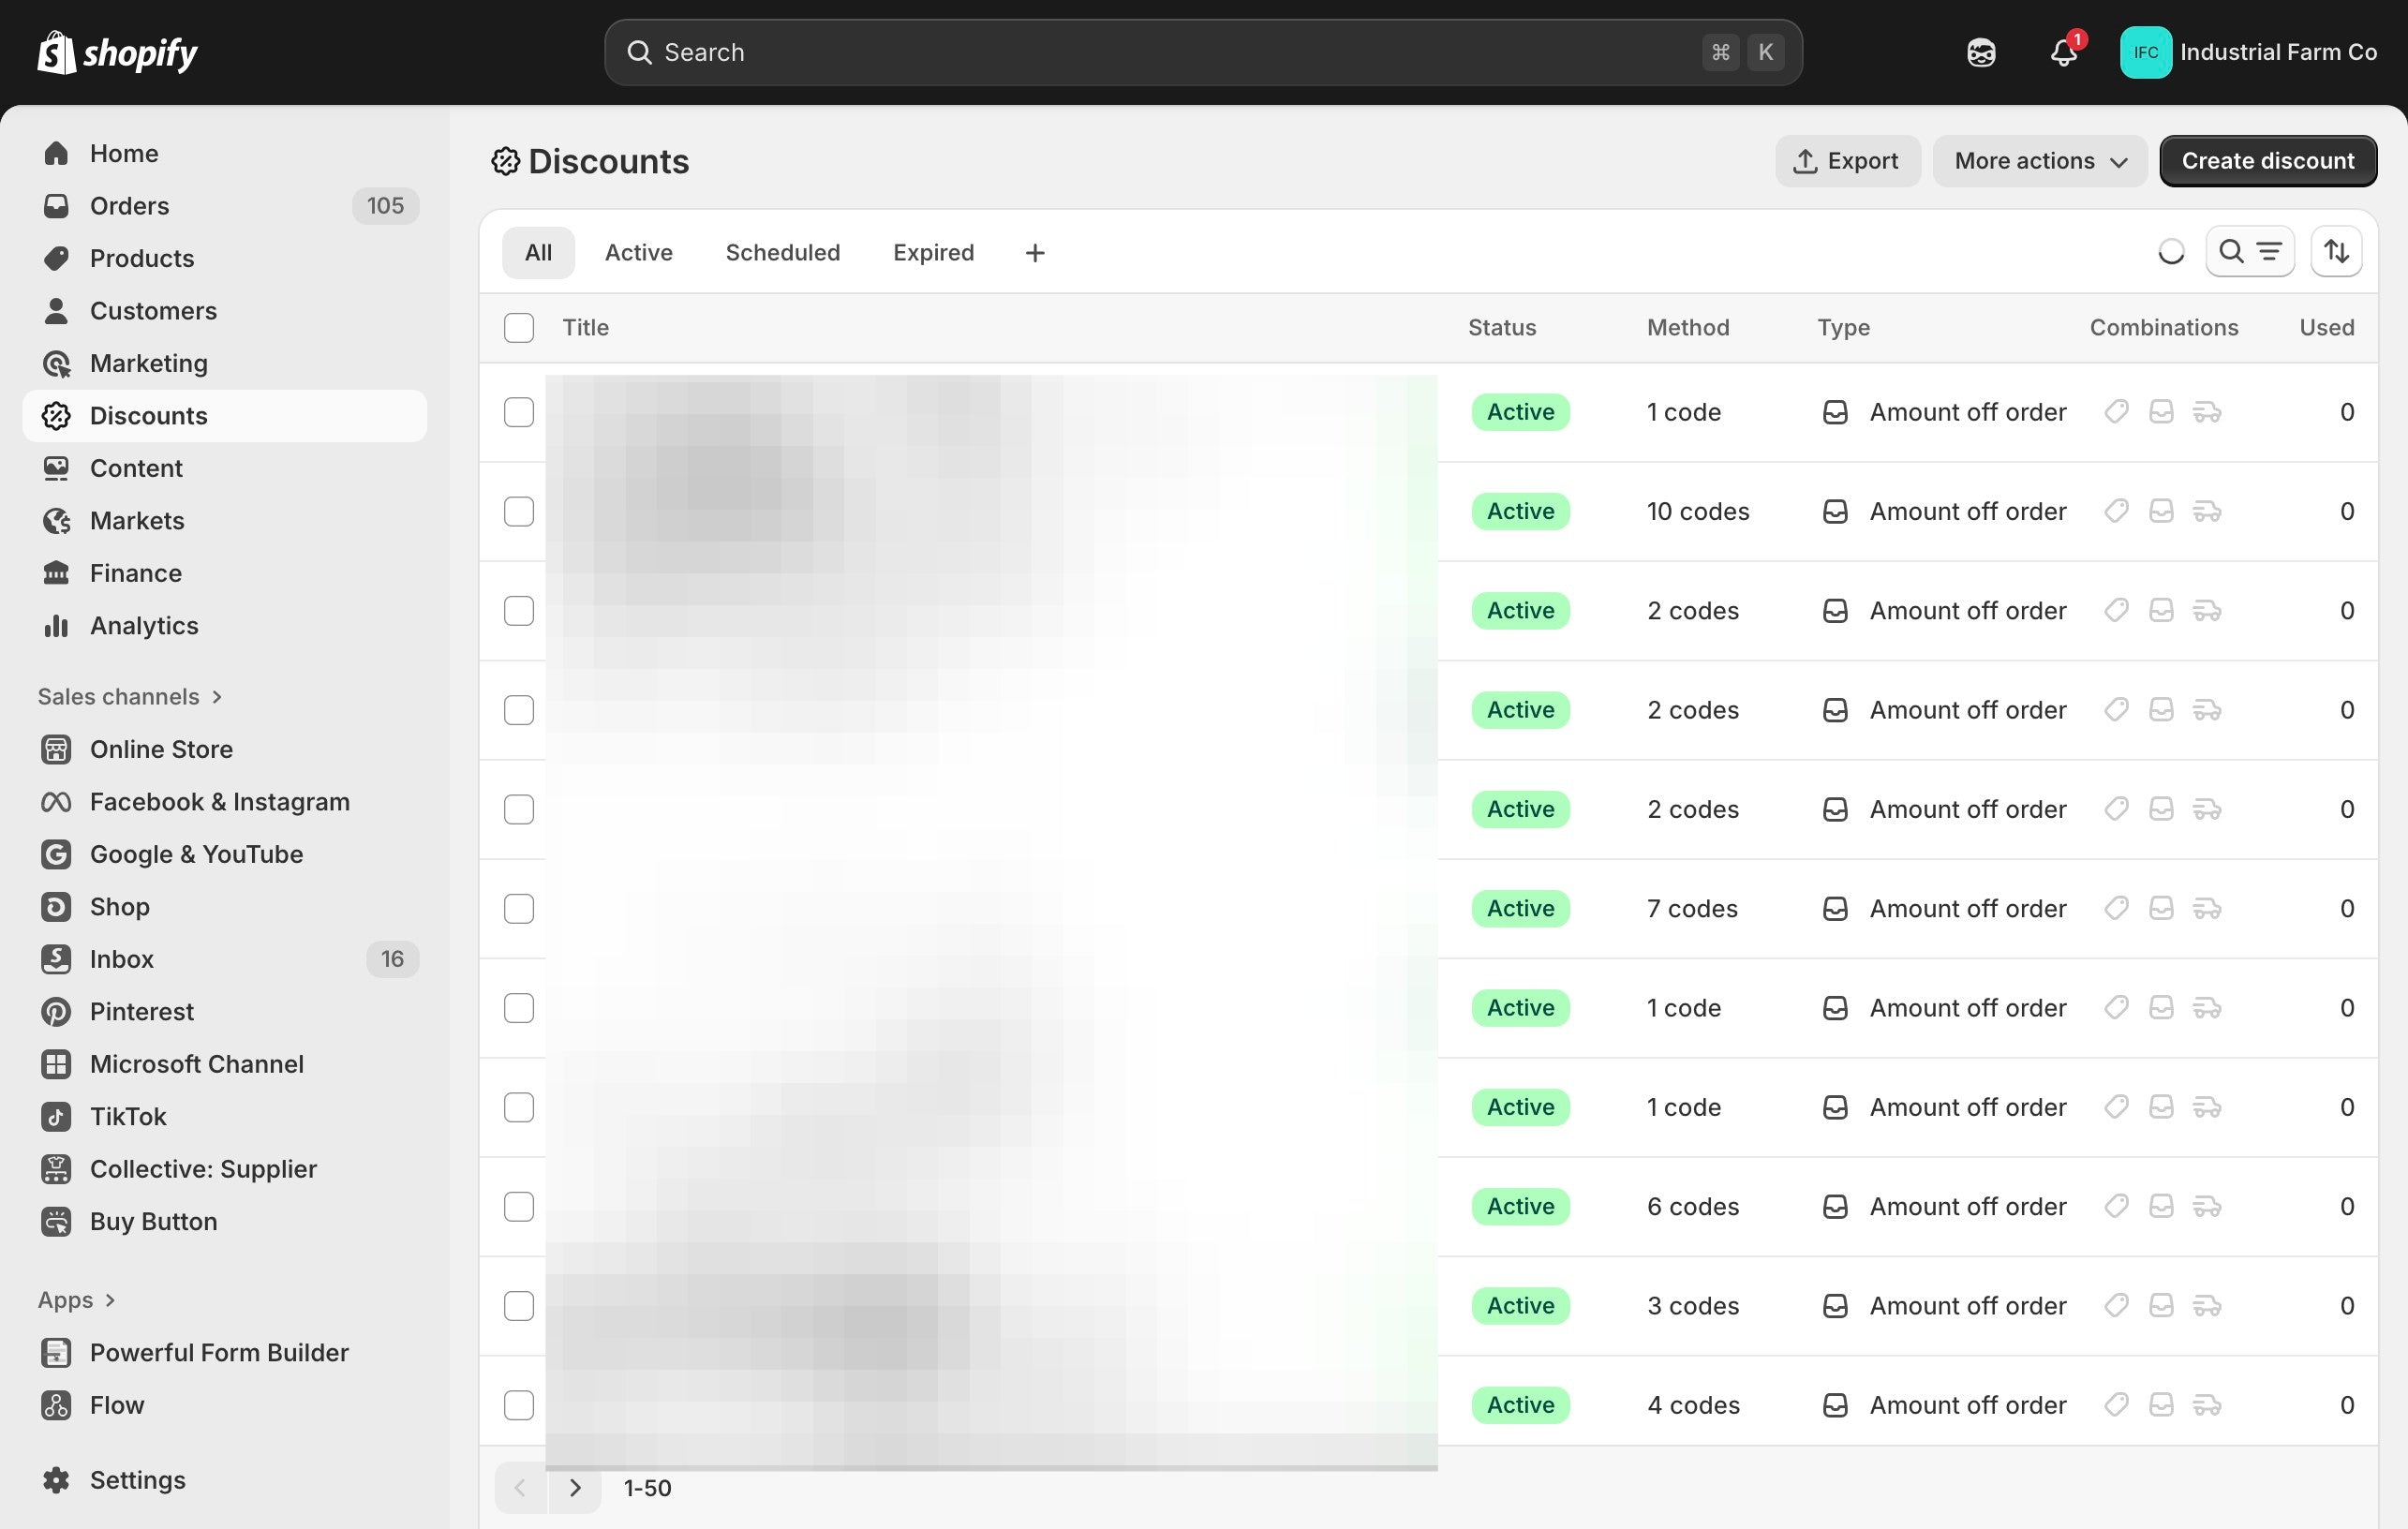This screenshot has height=1529, width=2408.
Task: Check the select-all discounts checkbox in the header
Action: 519,328
